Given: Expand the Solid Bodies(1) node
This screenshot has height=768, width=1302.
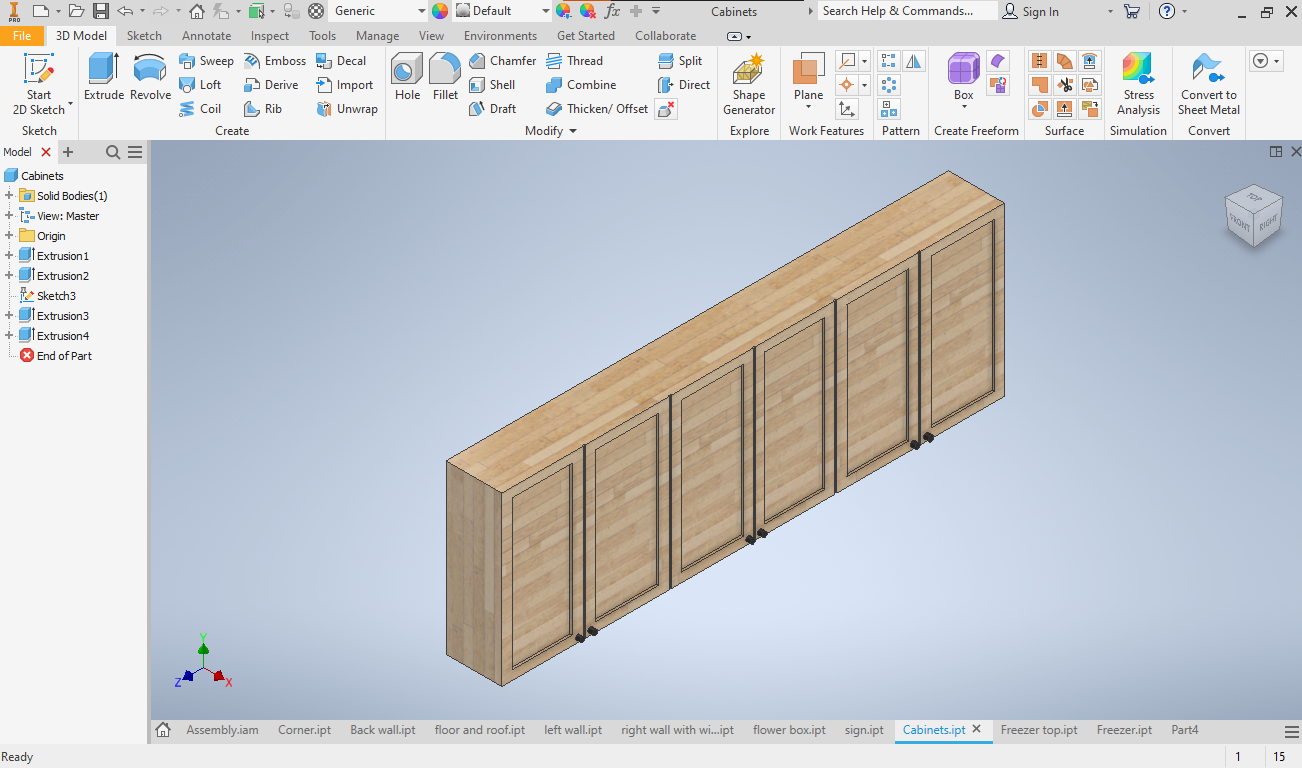Looking at the screenshot, I should pos(9,196).
